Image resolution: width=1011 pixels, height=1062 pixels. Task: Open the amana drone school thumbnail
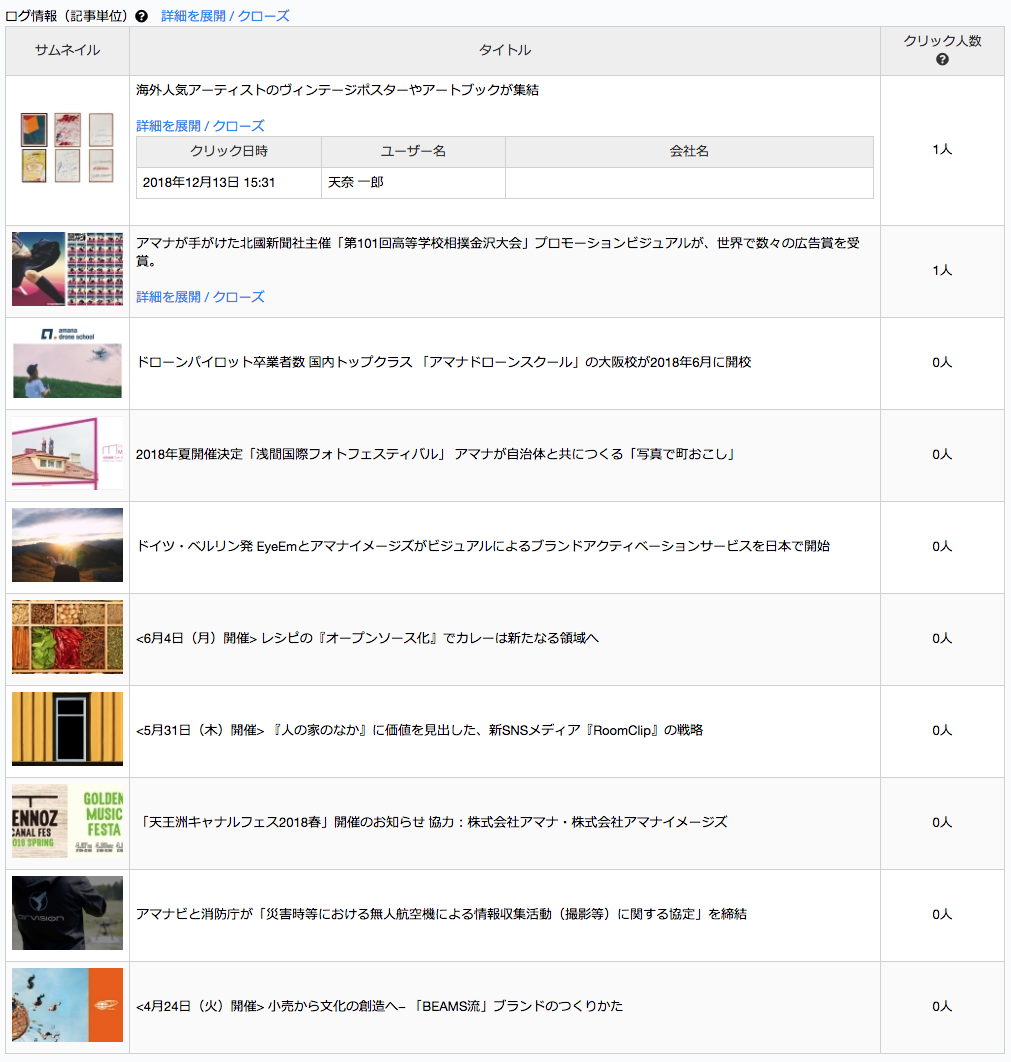click(x=67, y=362)
